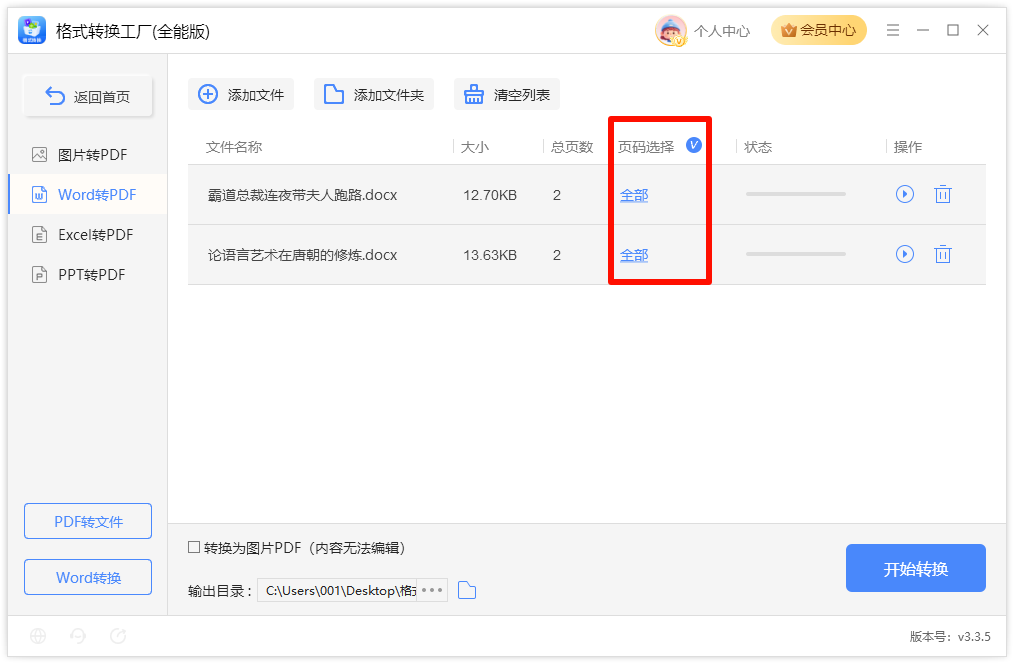
Task: Click the 12.70KB size cell
Action: [490, 195]
